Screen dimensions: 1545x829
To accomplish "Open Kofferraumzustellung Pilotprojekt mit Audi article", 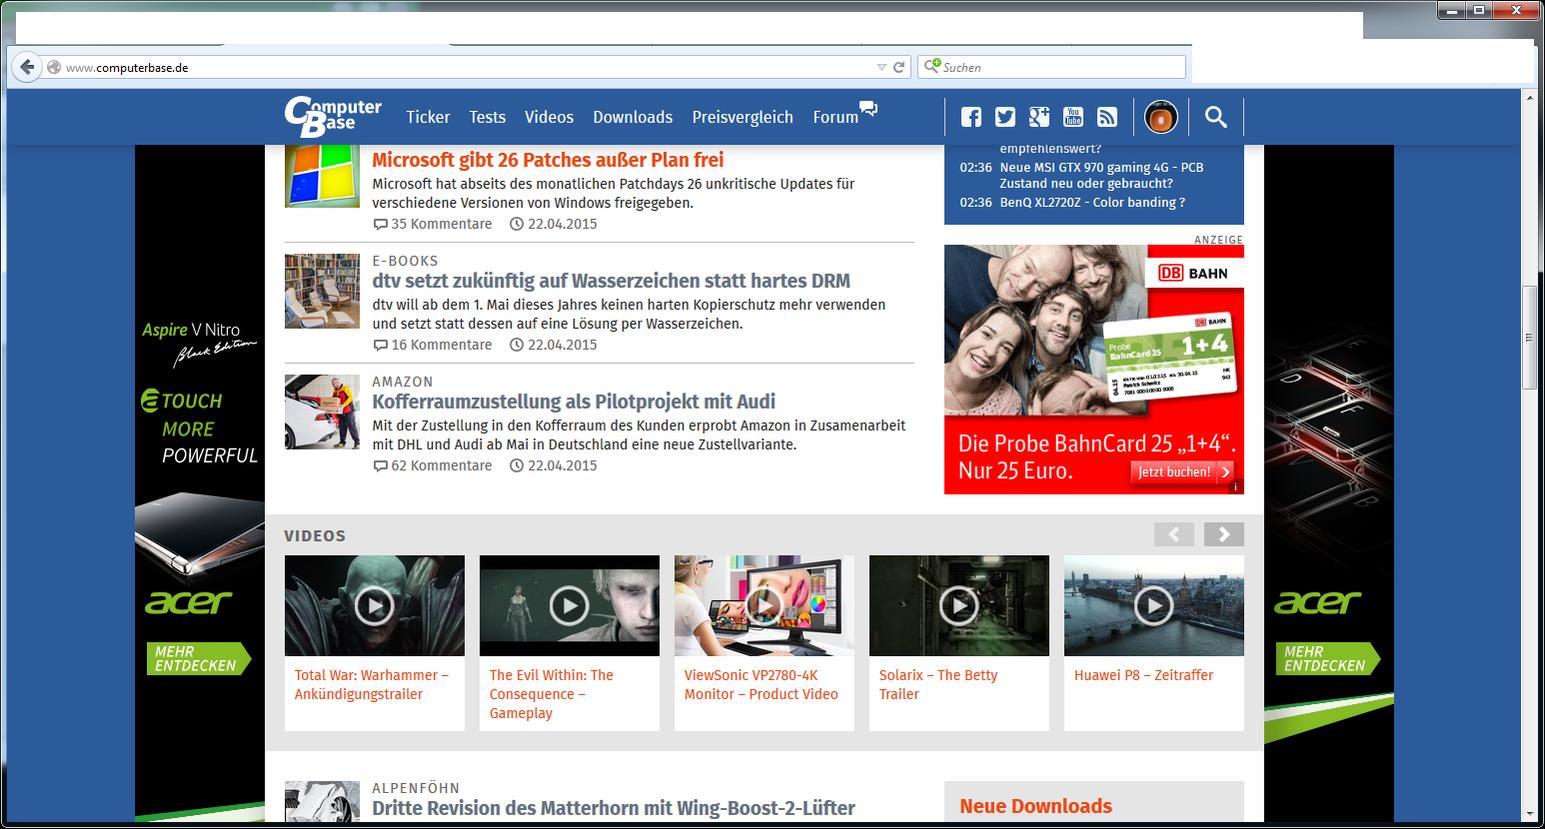I will (574, 402).
